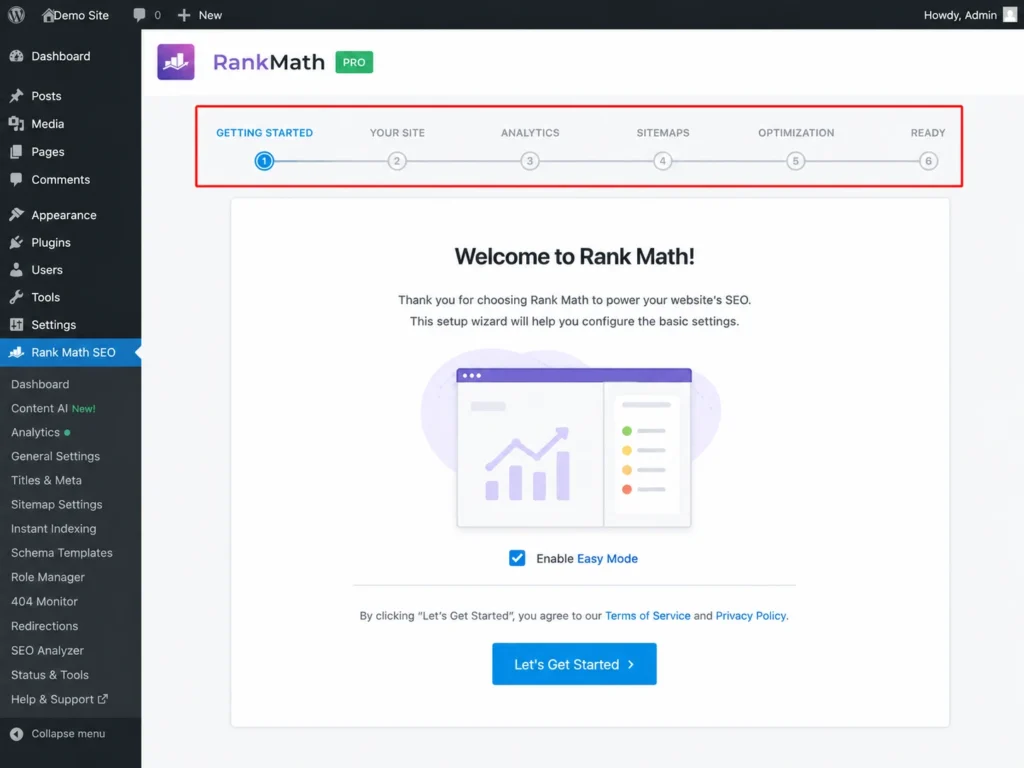The height and width of the screenshot is (768, 1024).
Task: Click the WordPress logo in admin bar
Action: 16,14
